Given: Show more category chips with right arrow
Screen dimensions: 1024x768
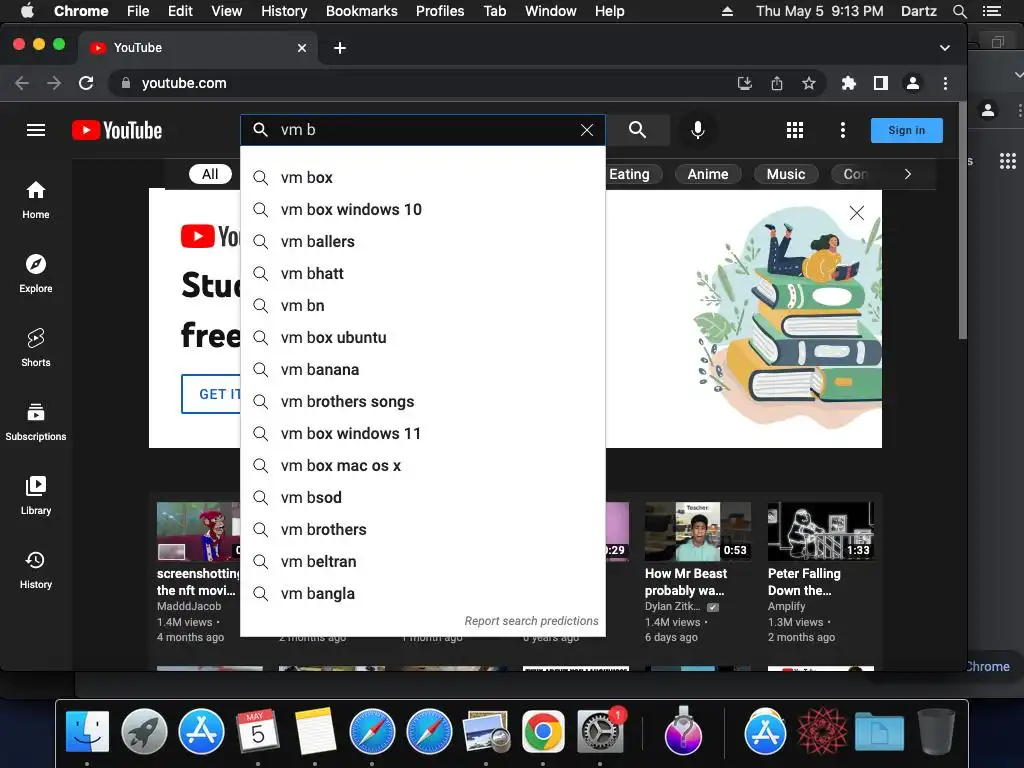Looking at the screenshot, I should click(907, 174).
